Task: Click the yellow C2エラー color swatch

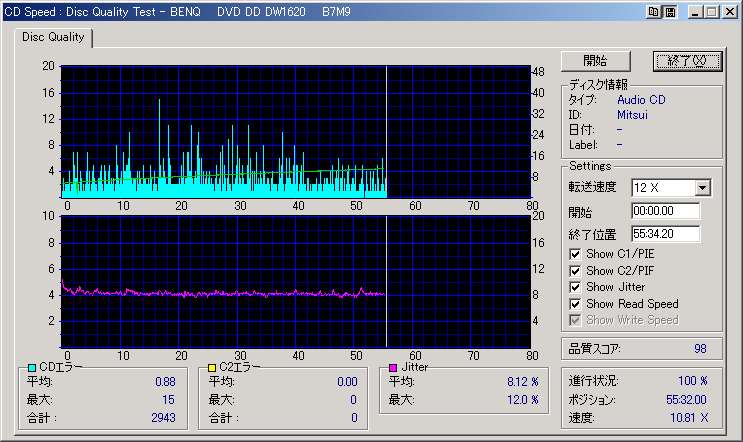Action: click(x=212, y=368)
